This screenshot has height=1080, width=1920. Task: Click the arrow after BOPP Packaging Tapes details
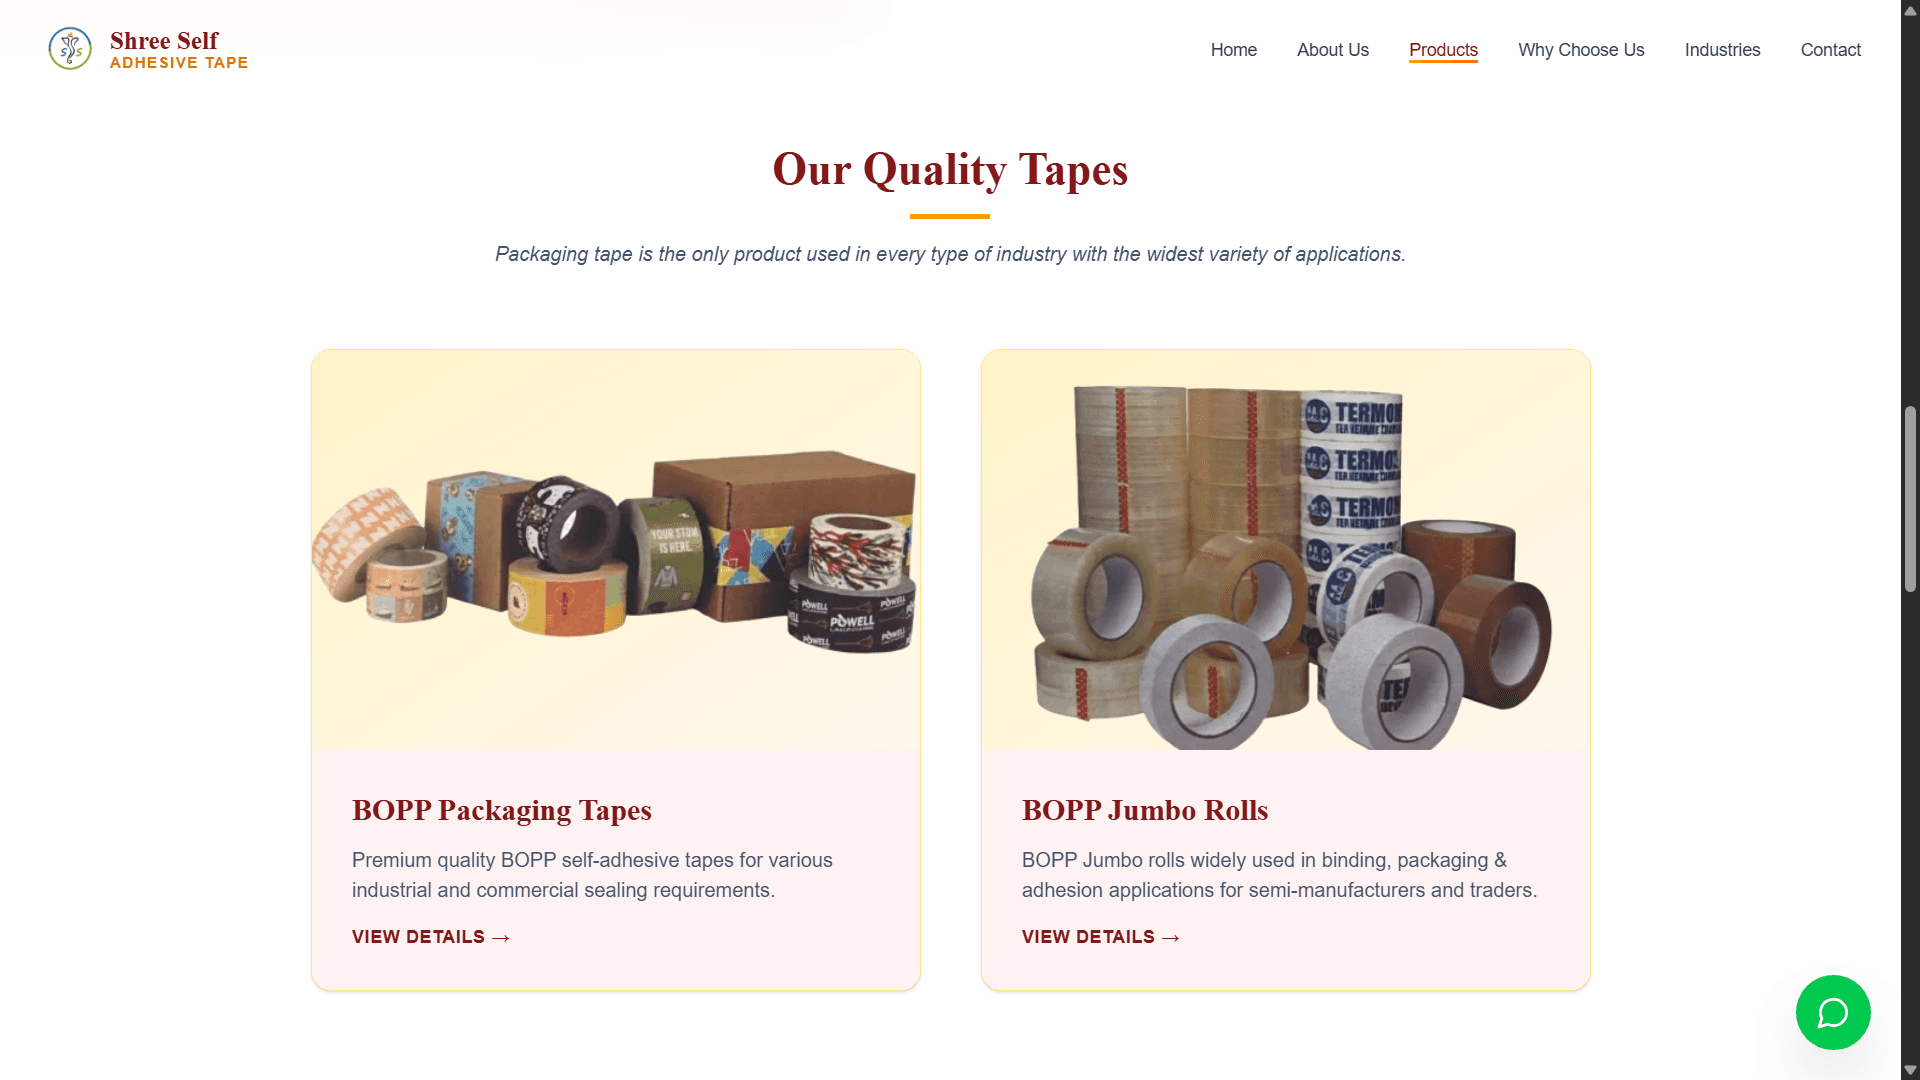pos(501,938)
